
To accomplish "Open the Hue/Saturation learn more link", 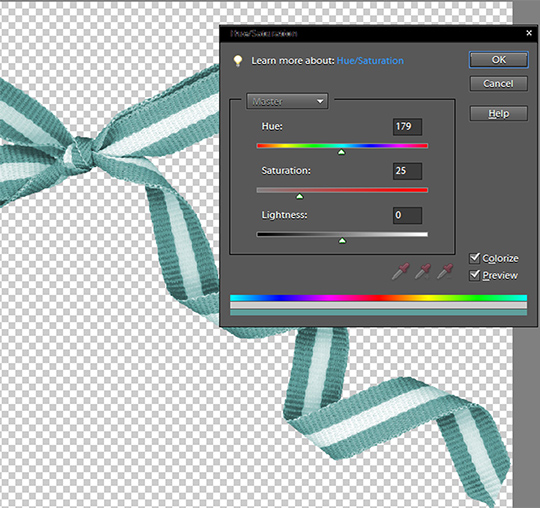I will (x=370, y=61).
